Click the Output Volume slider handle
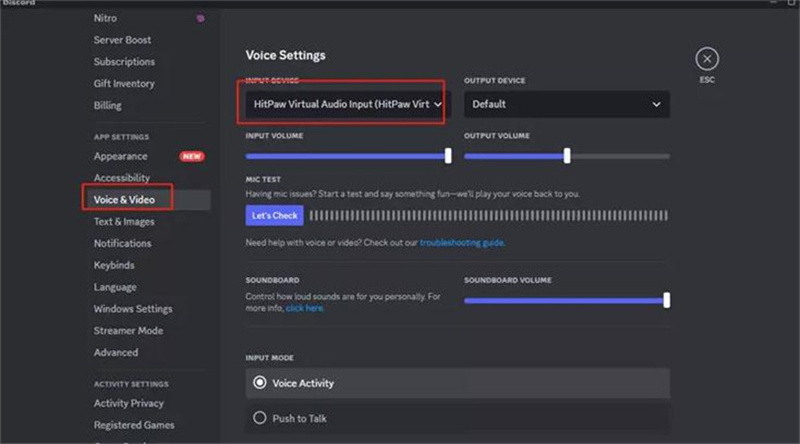Screen dimensions: 800x444 point(567,155)
